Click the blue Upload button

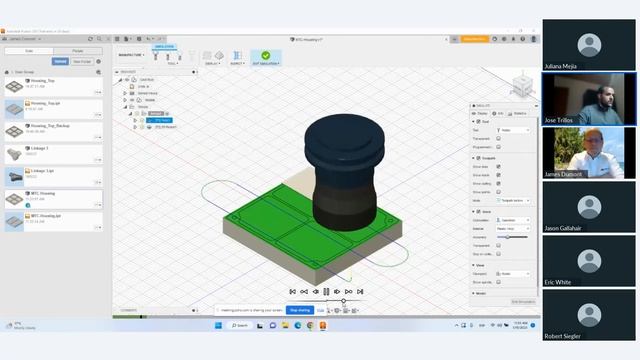(x=60, y=61)
